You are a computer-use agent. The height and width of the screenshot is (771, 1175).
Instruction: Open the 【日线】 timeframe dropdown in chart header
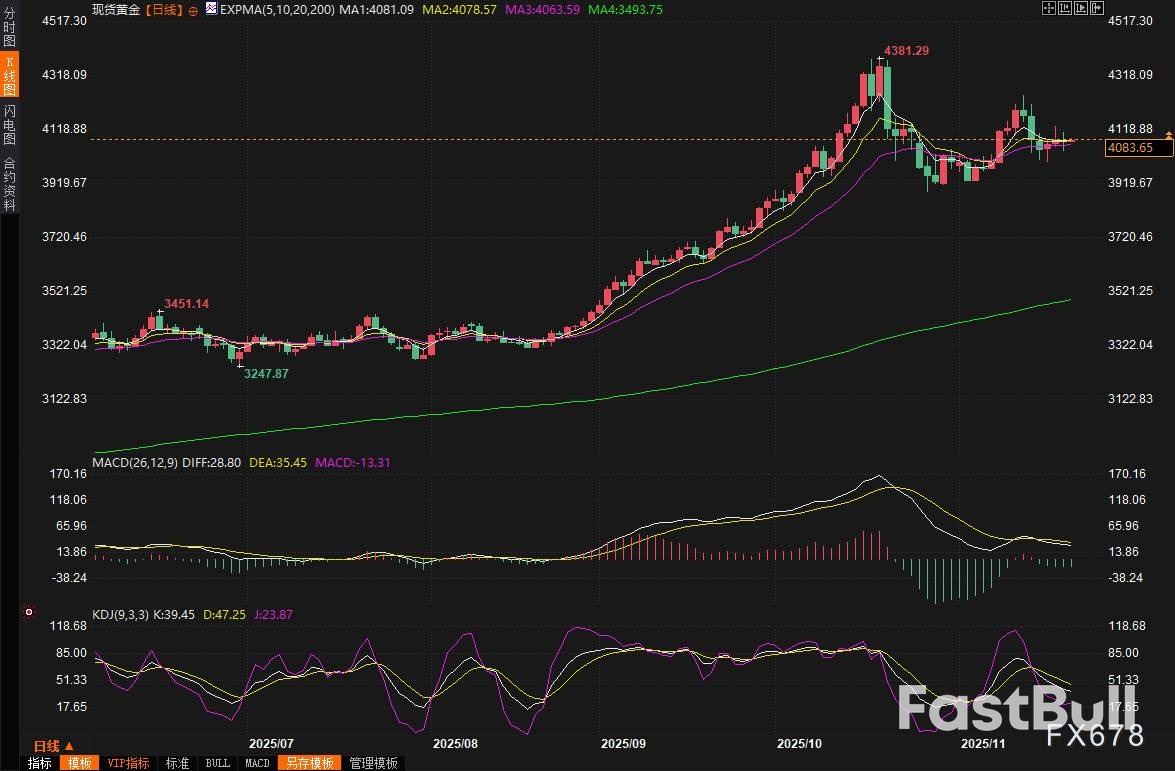[162, 8]
